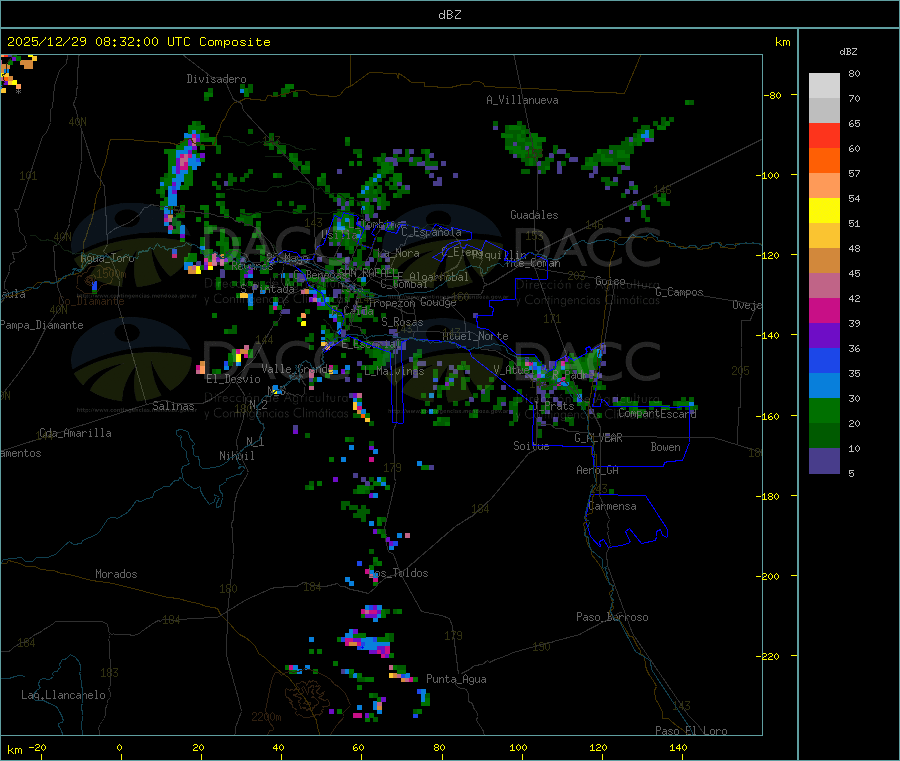Viewport: 900px width, 761px height.
Task: Click the Aero_GA label
Action: (598, 470)
